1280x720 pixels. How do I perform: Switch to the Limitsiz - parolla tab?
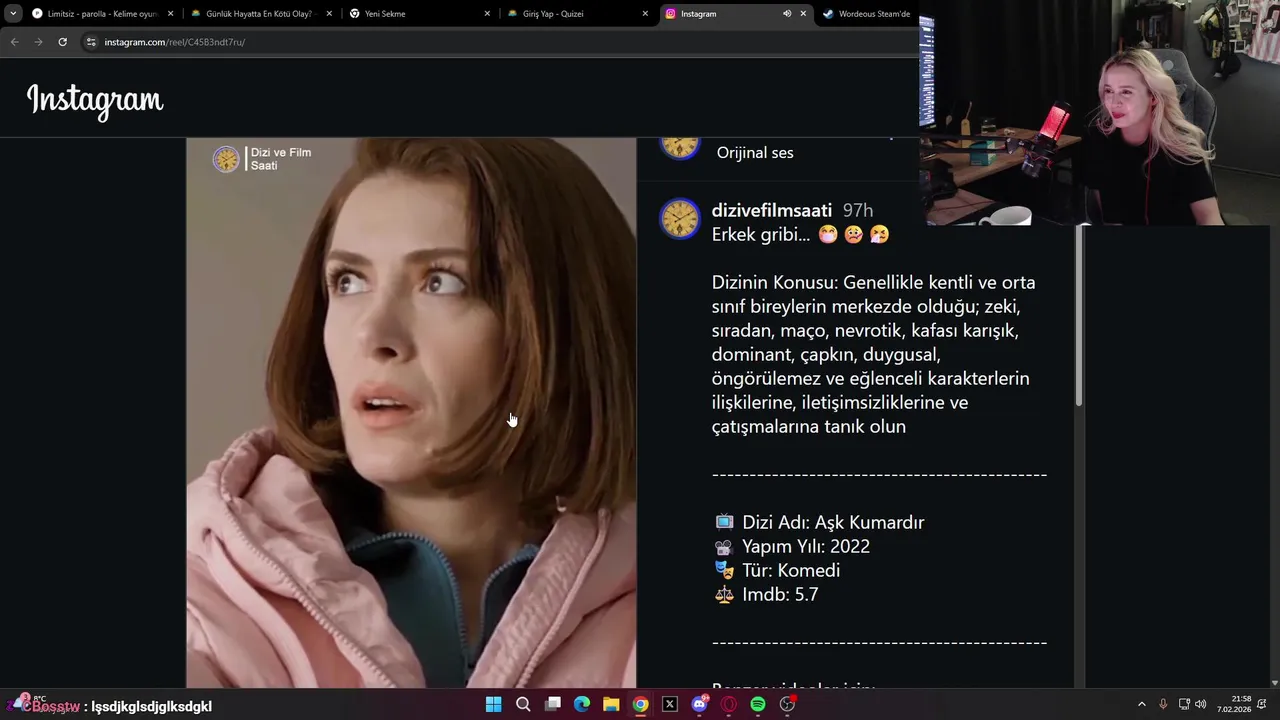(101, 14)
